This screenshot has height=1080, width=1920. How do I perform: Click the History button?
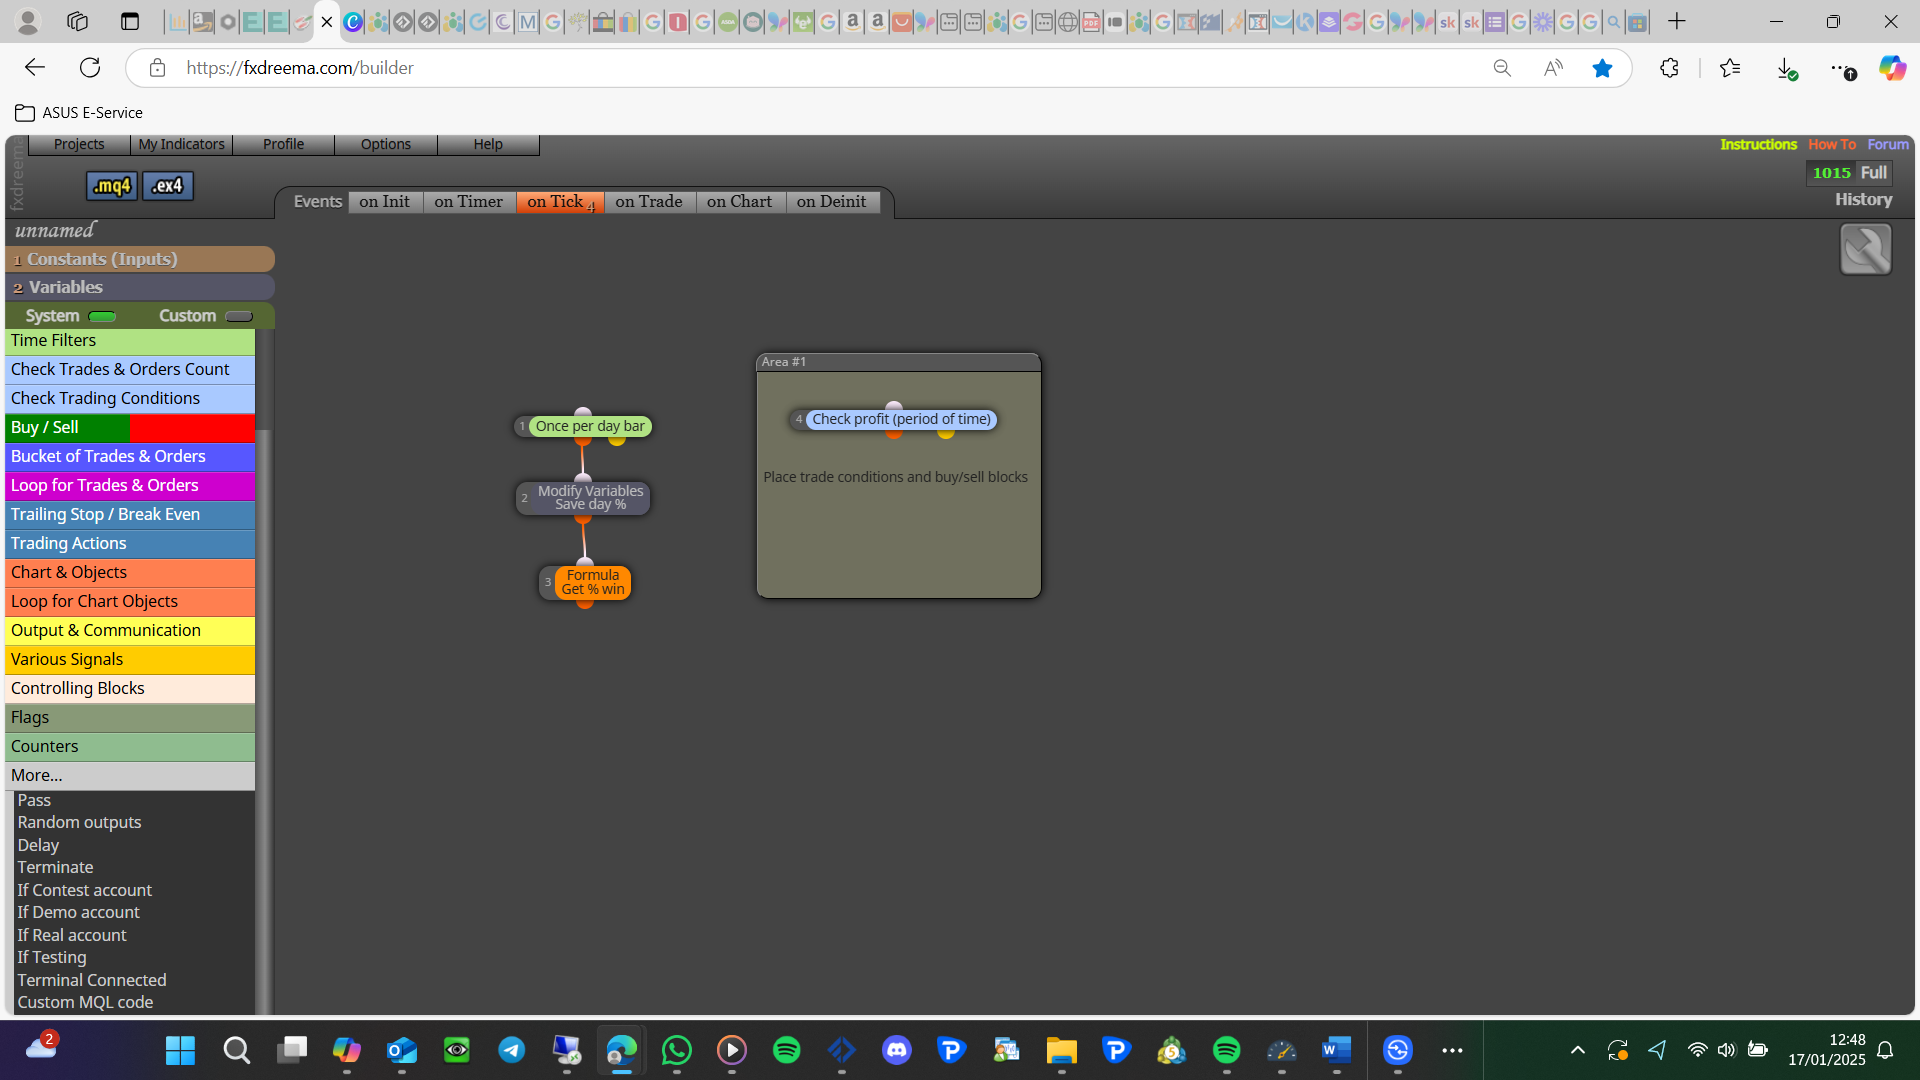coord(1863,199)
